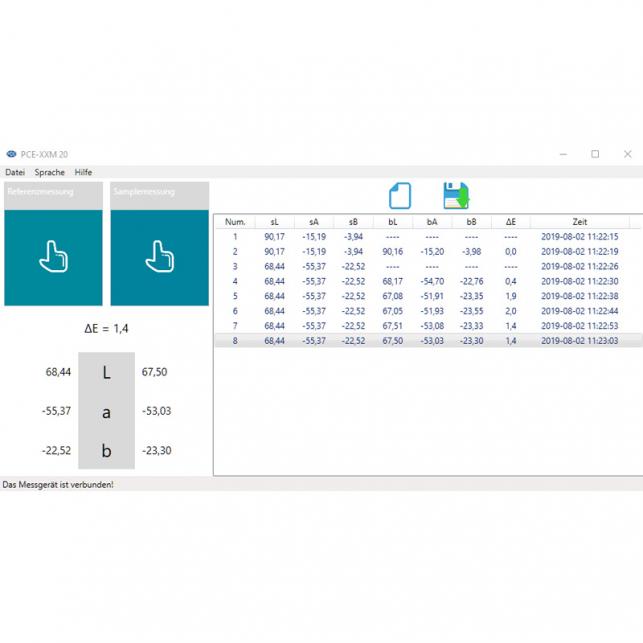Open the Hilfe menu
Image resolution: width=643 pixels, height=643 pixels.
pos(83,172)
